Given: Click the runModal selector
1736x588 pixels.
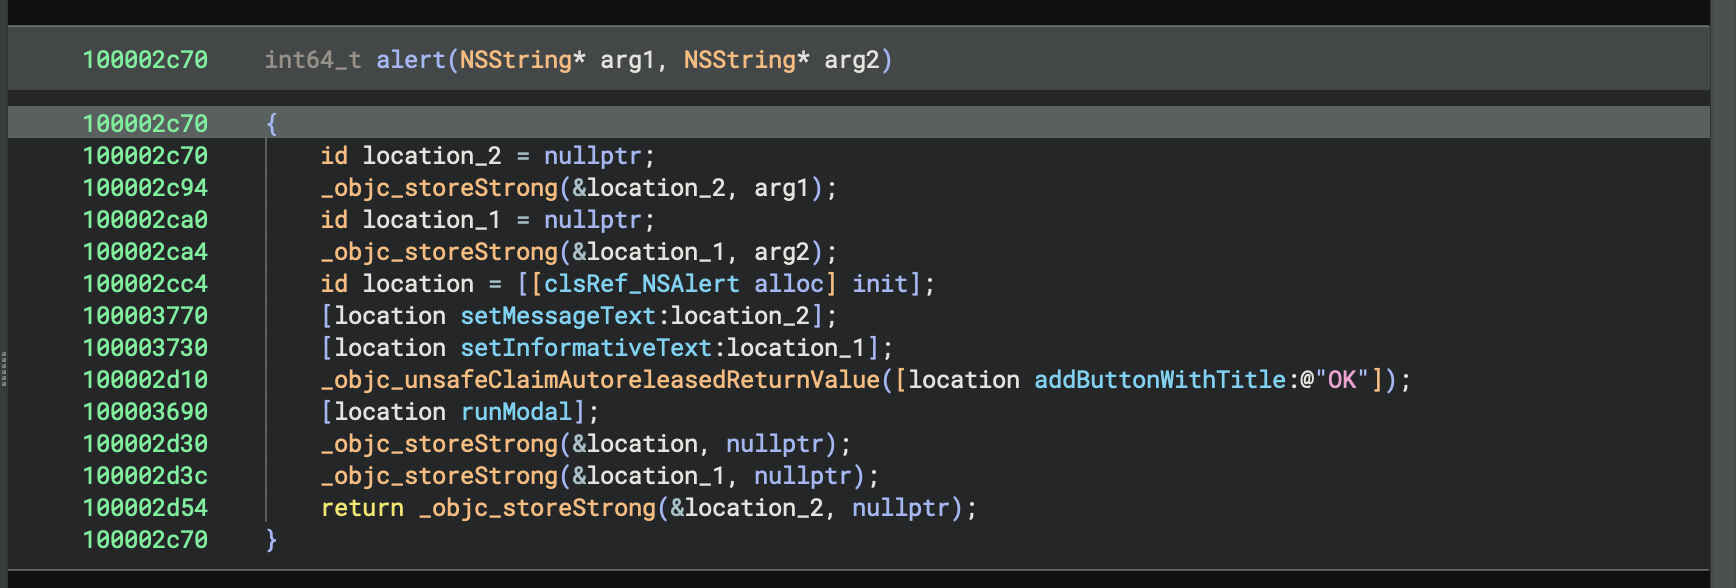Looking at the screenshot, I should tap(516, 412).
